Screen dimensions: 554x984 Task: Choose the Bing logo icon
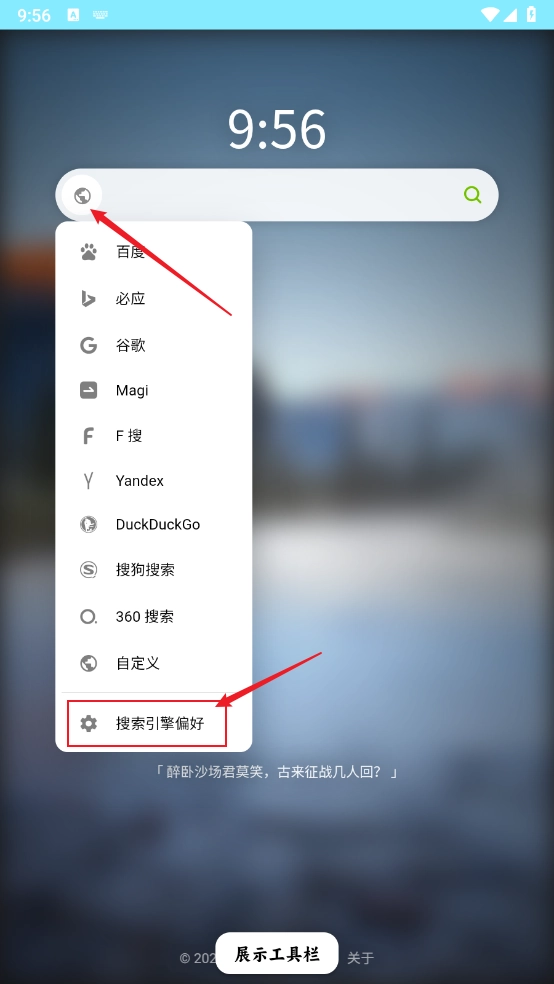[88, 299]
